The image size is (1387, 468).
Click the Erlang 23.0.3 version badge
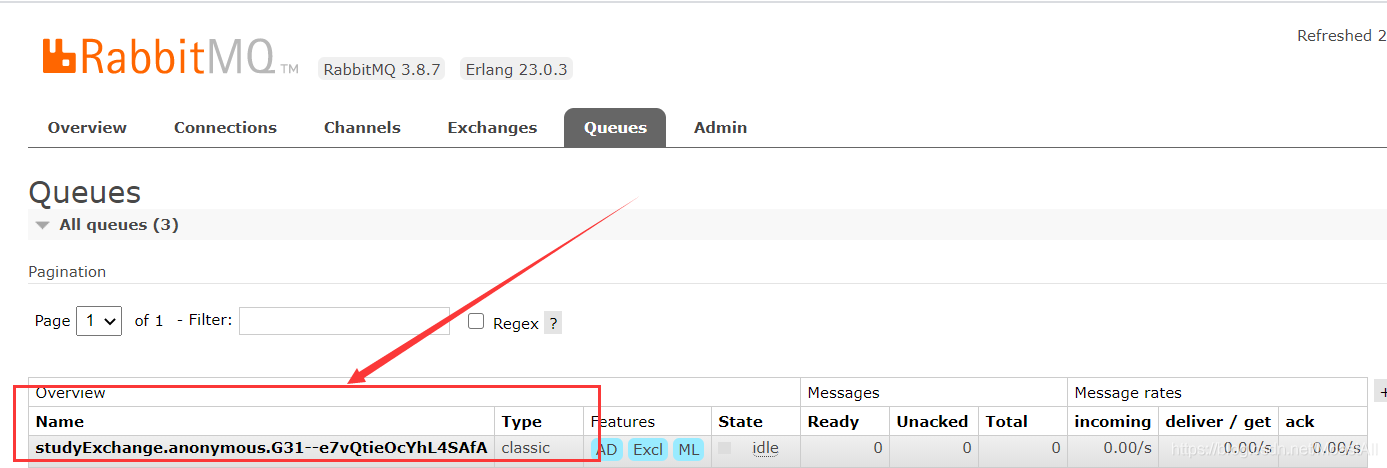[x=516, y=70]
